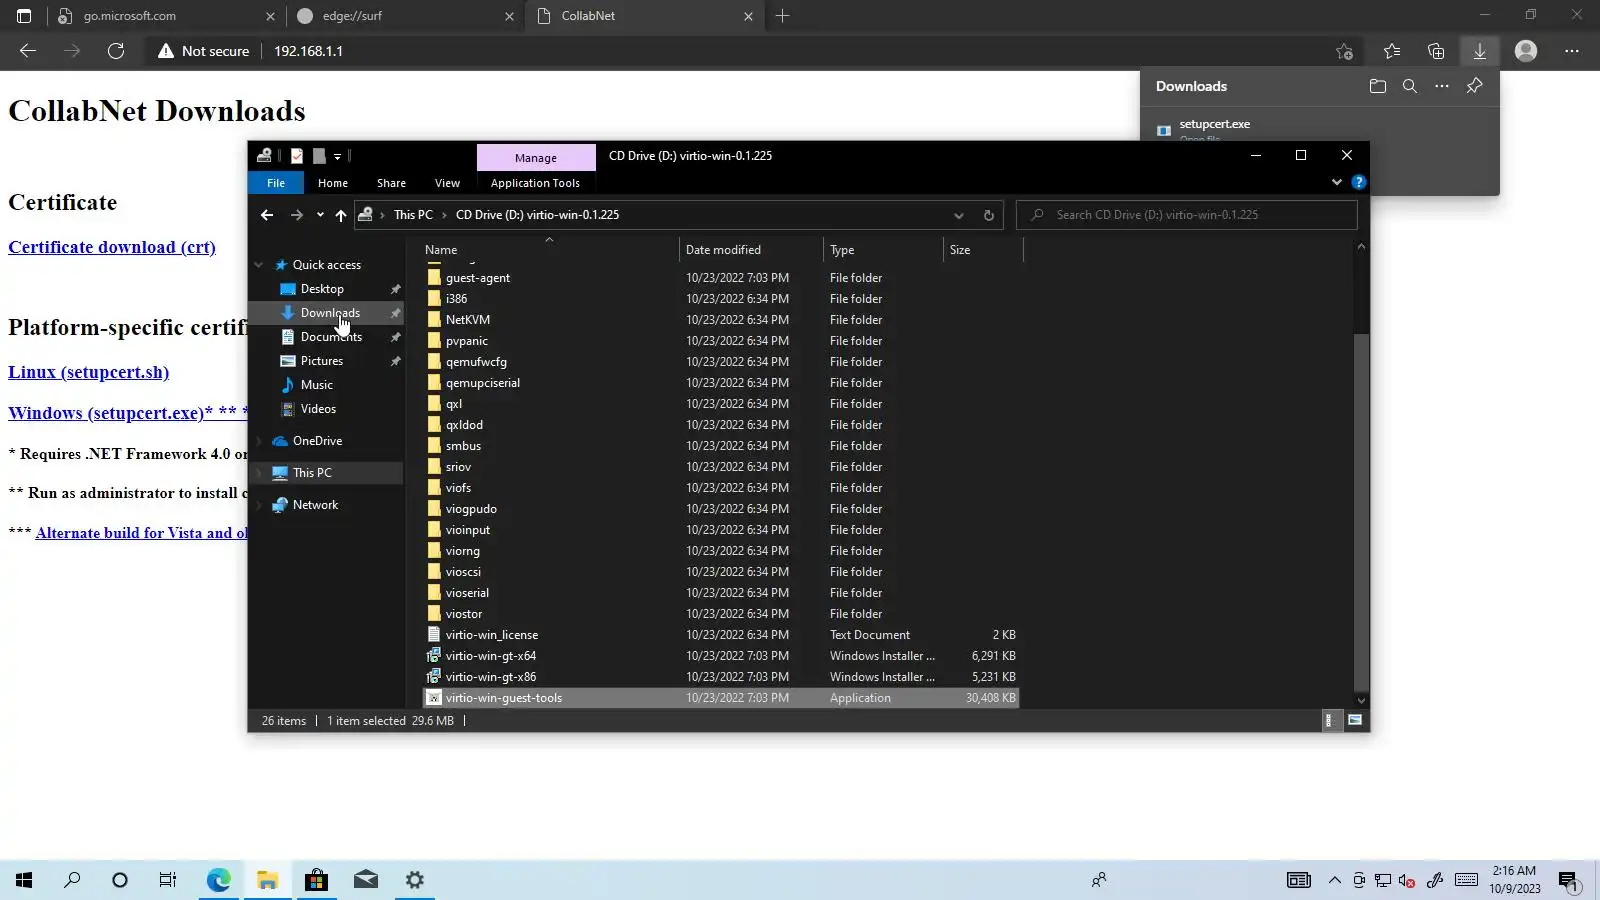1600x900 pixels.
Task: Click New folder icon in Explorer title bar
Action: [x=319, y=156]
